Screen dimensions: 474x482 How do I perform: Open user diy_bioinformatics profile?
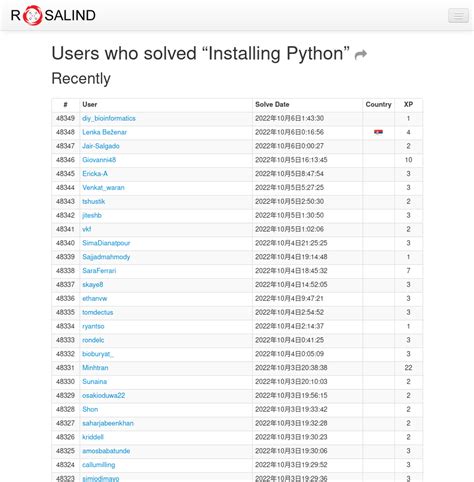point(109,118)
